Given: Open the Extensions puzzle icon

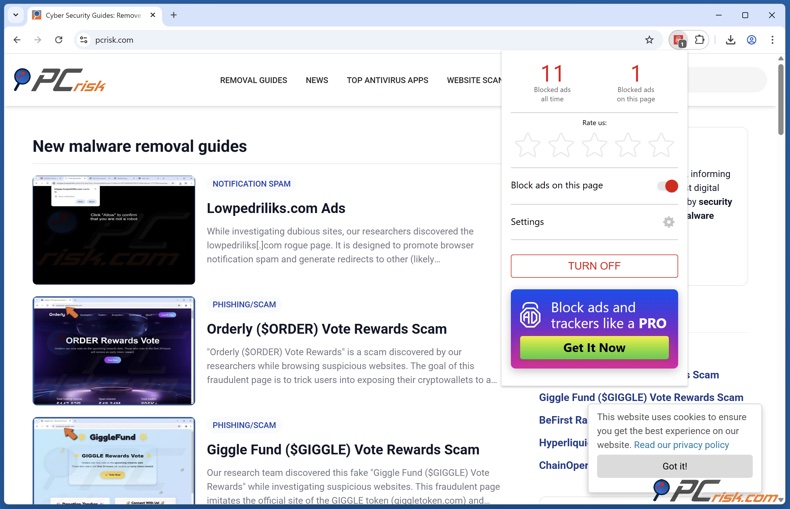Looking at the screenshot, I should (700, 40).
